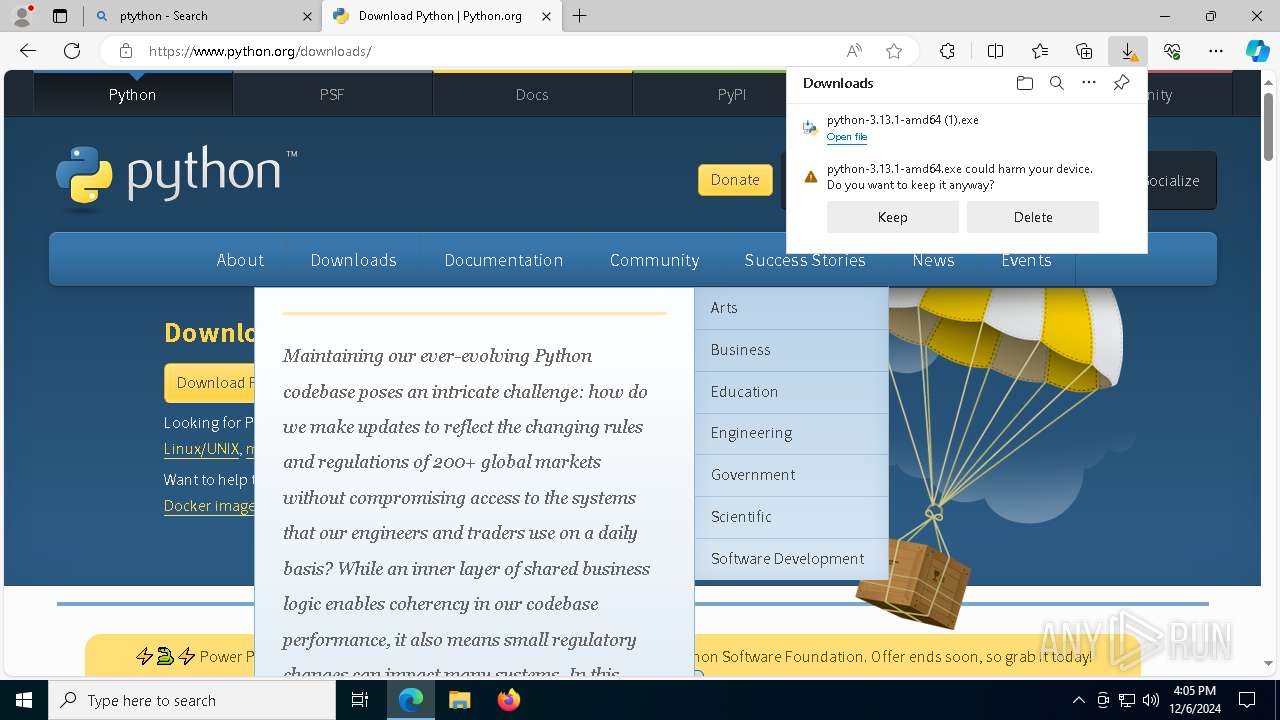Click the Linux/UNIX link
Screen dimensions: 1280x720
point(202,449)
